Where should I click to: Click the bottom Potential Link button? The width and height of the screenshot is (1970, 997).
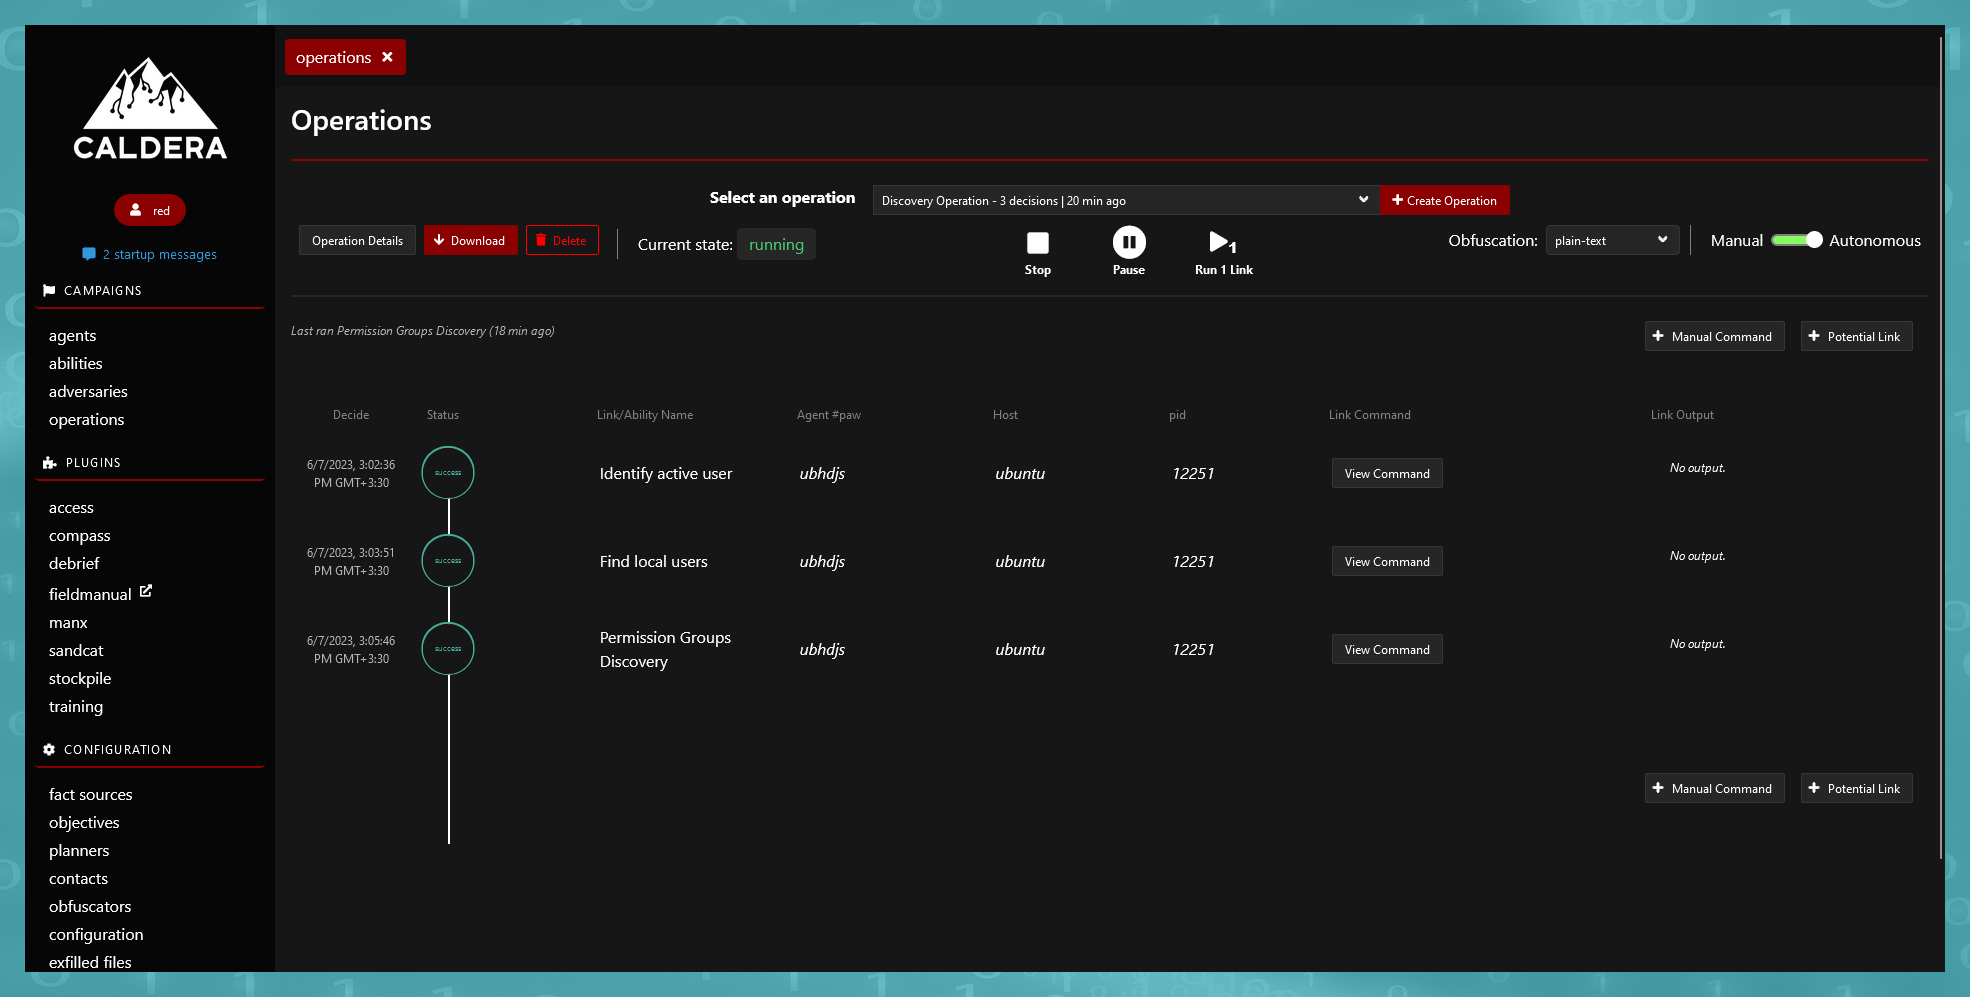[1856, 788]
